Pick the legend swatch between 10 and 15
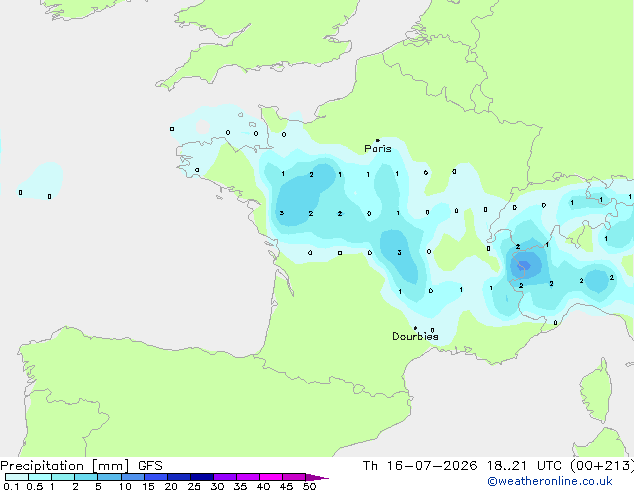The image size is (634, 490). coord(132,477)
